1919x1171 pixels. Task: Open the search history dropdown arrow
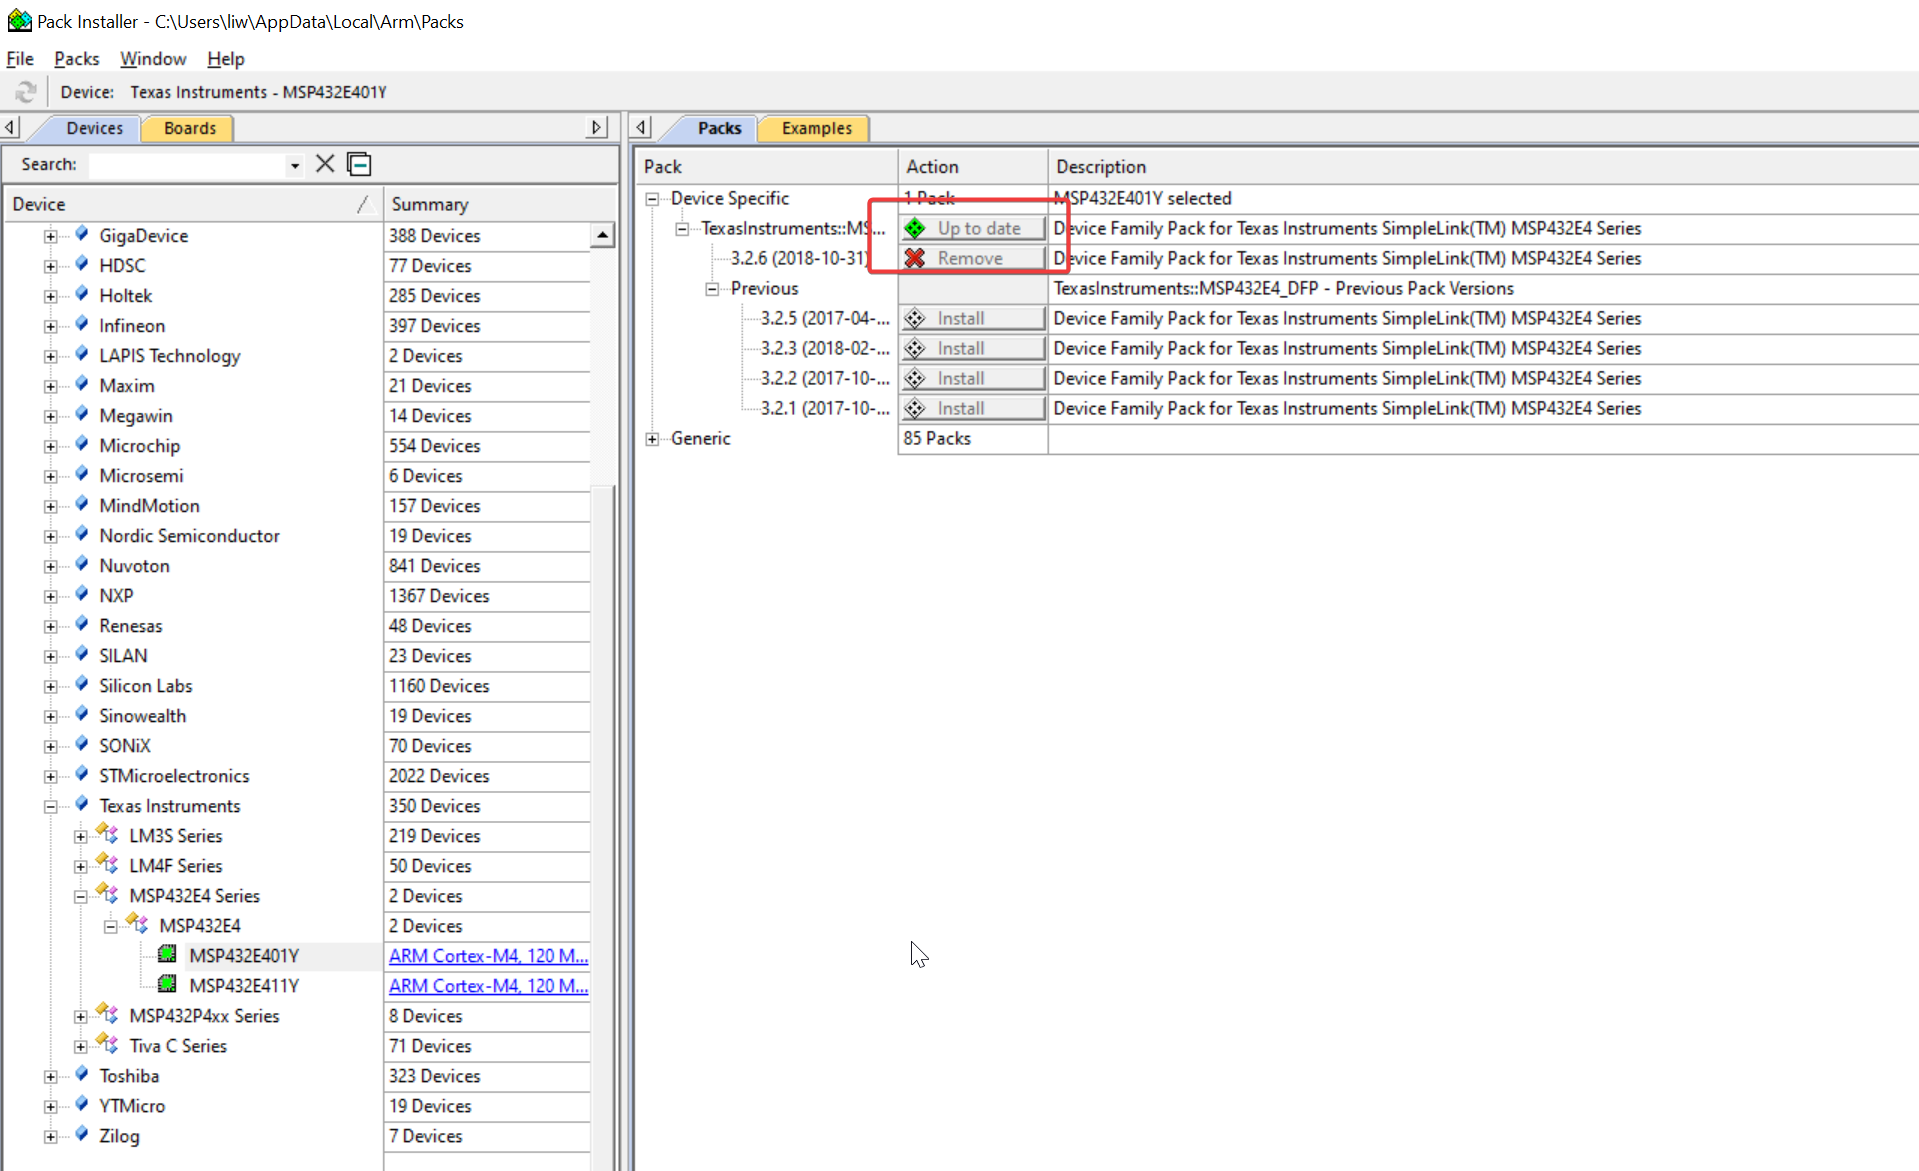point(294,165)
